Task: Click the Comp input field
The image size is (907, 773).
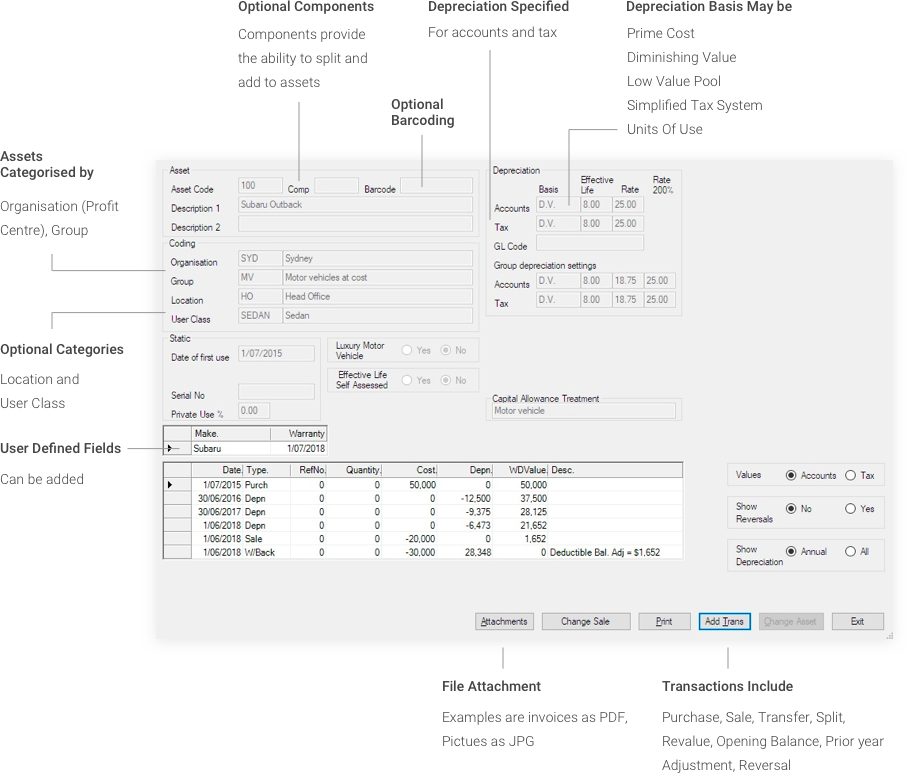Action: pyautogui.click(x=337, y=185)
